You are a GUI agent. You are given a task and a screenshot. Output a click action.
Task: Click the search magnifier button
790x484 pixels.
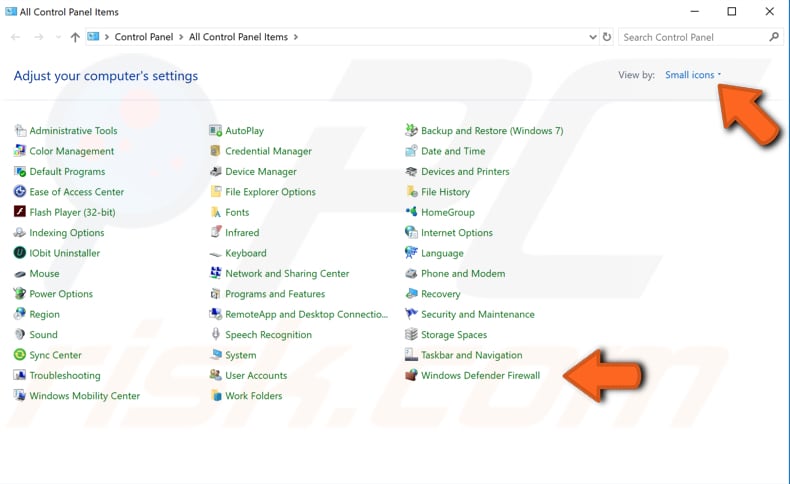pyautogui.click(x=774, y=37)
